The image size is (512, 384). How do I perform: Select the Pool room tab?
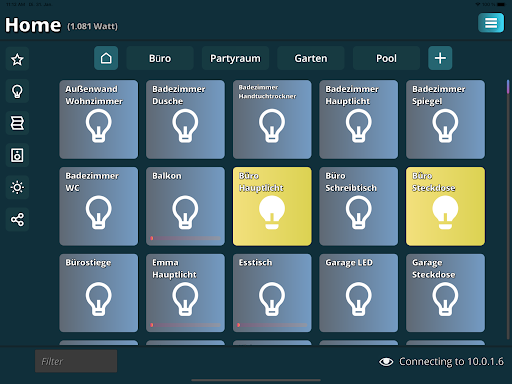(386, 58)
